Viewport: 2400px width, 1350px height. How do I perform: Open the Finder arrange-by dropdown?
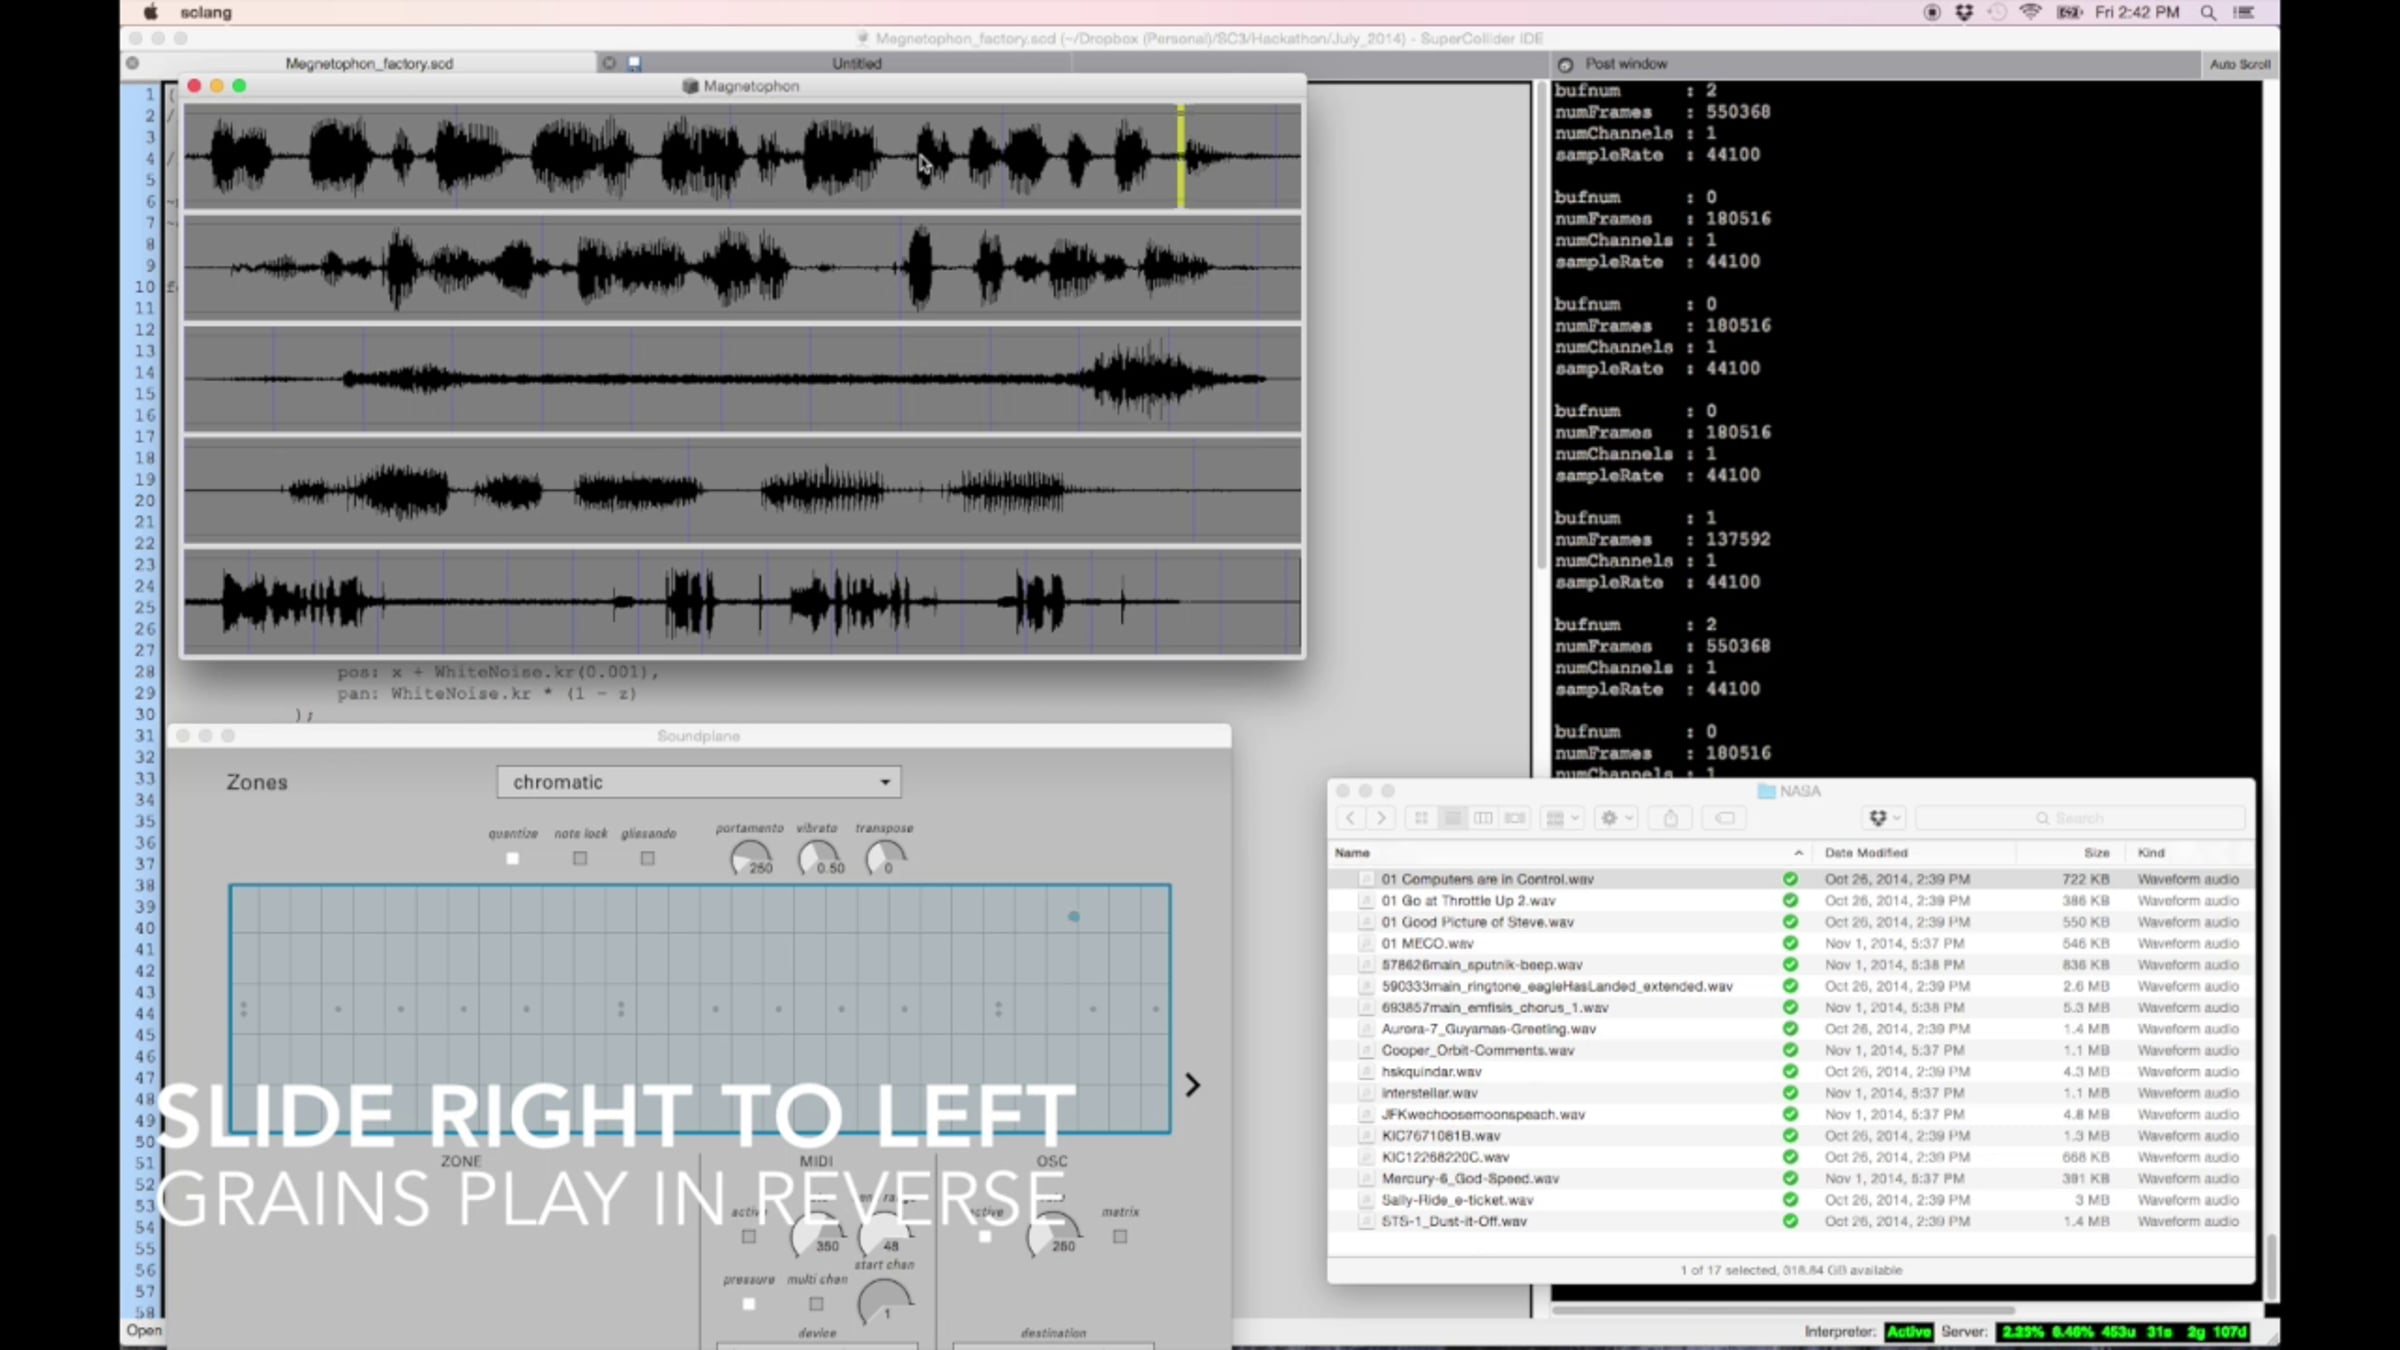click(x=1562, y=818)
